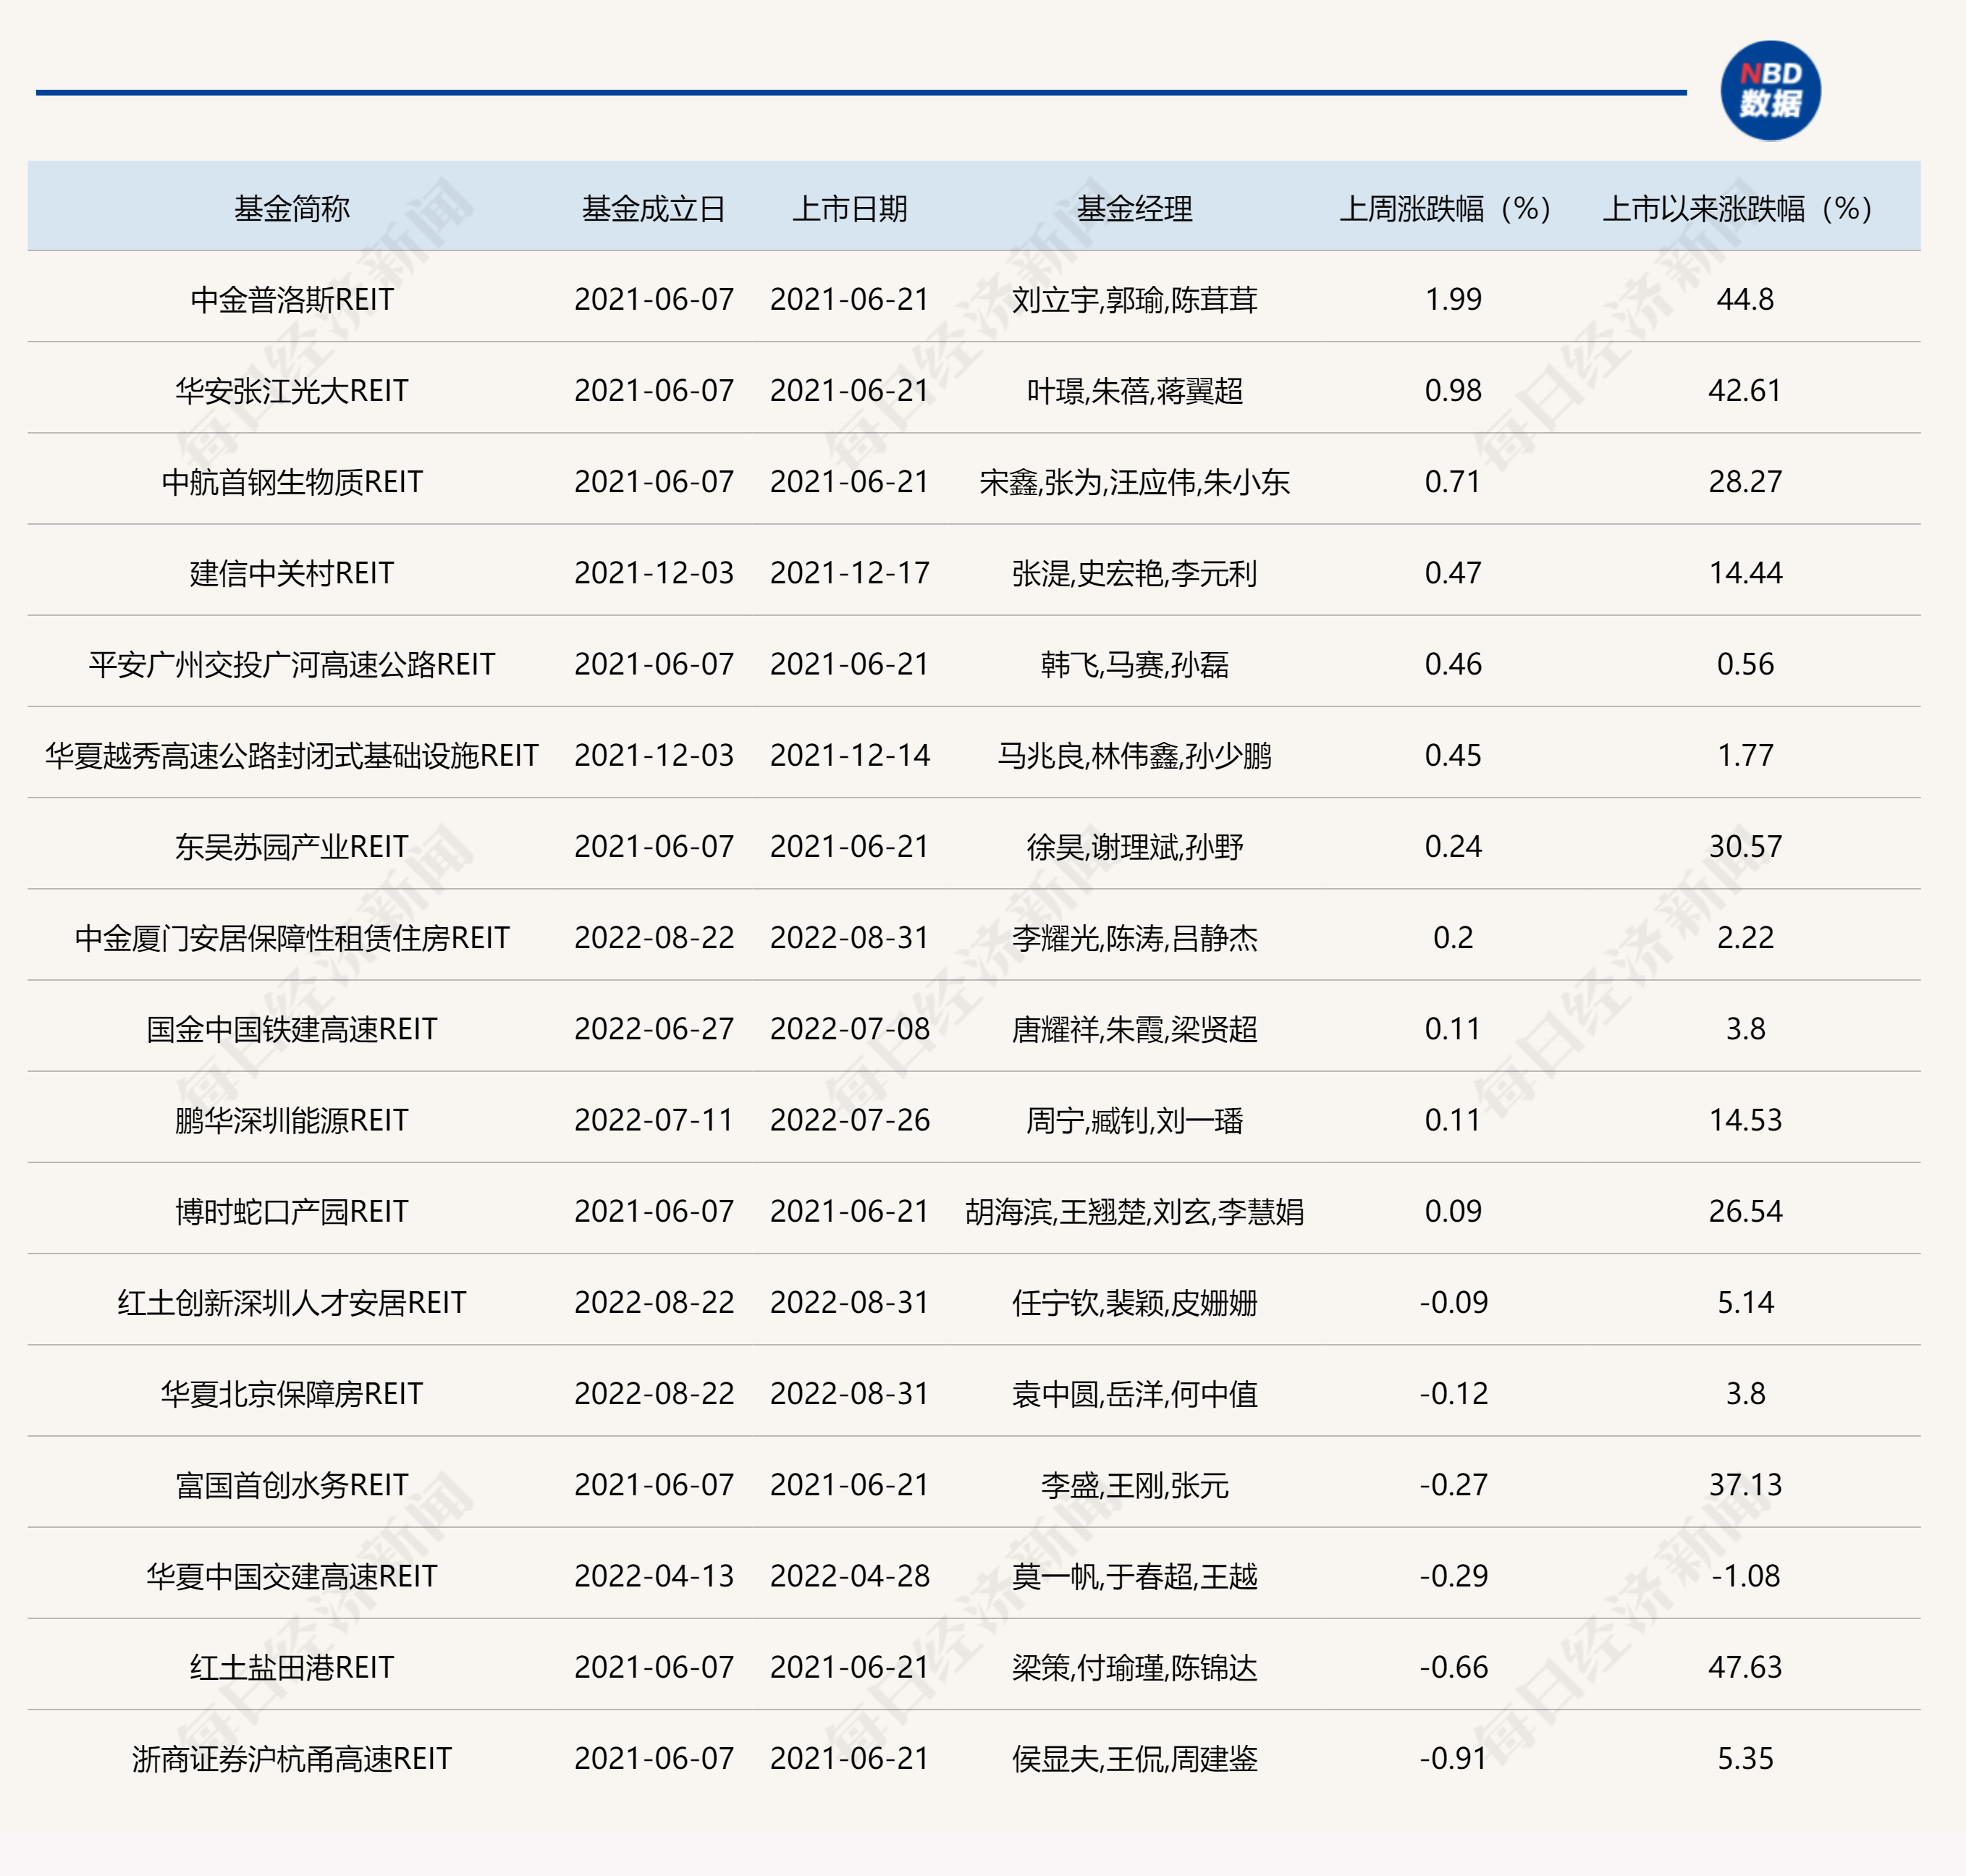This screenshot has height=1876, width=1966.
Task: Click listing date 2022-04-28
Action: (x=850, y=1576)
